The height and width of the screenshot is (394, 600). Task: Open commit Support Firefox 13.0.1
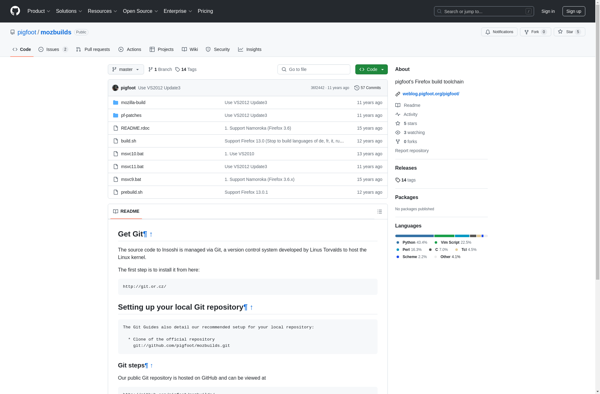(x=246, y=192)
